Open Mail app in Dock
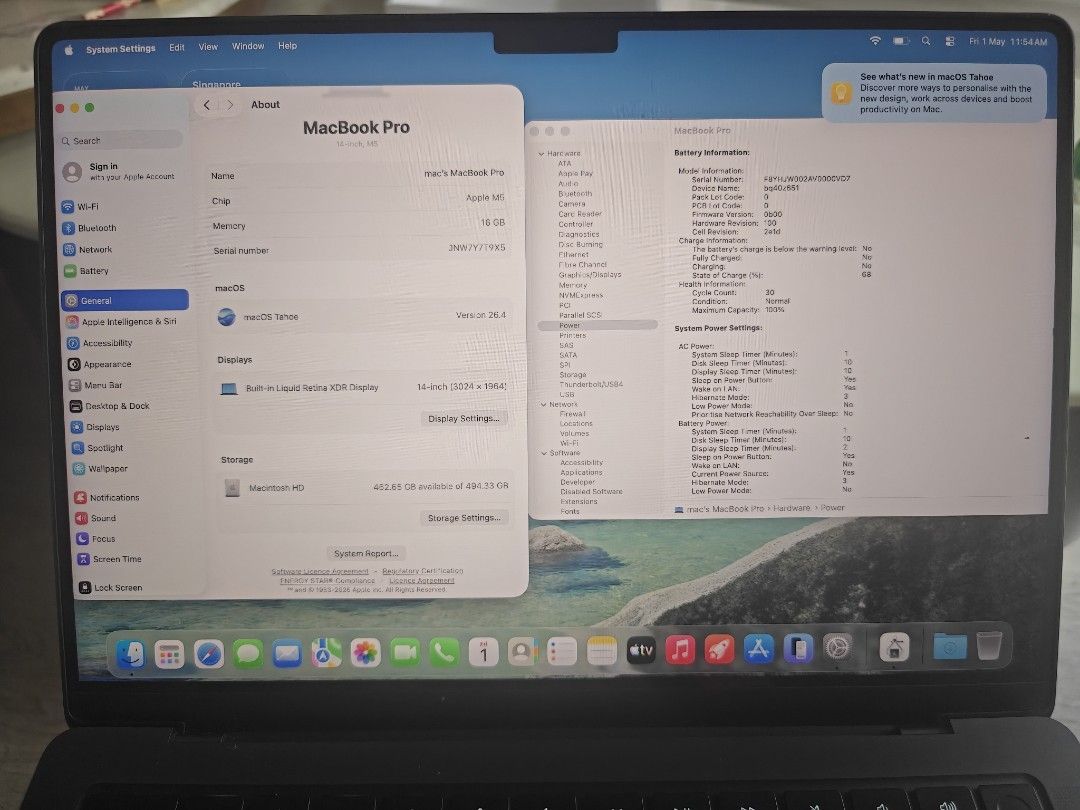Viewport: 1080px width, 810px height. click(287, 653)
